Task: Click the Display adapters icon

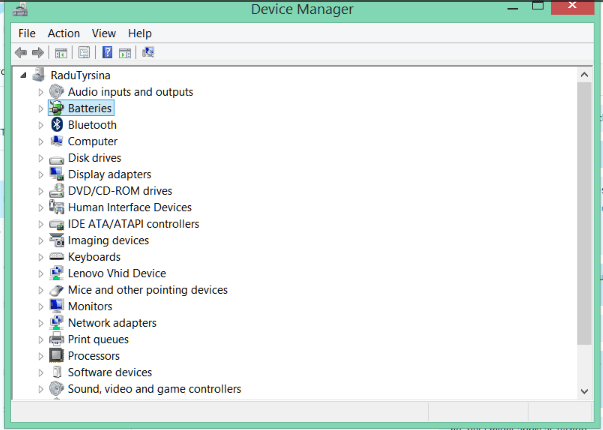Action: 57,174
